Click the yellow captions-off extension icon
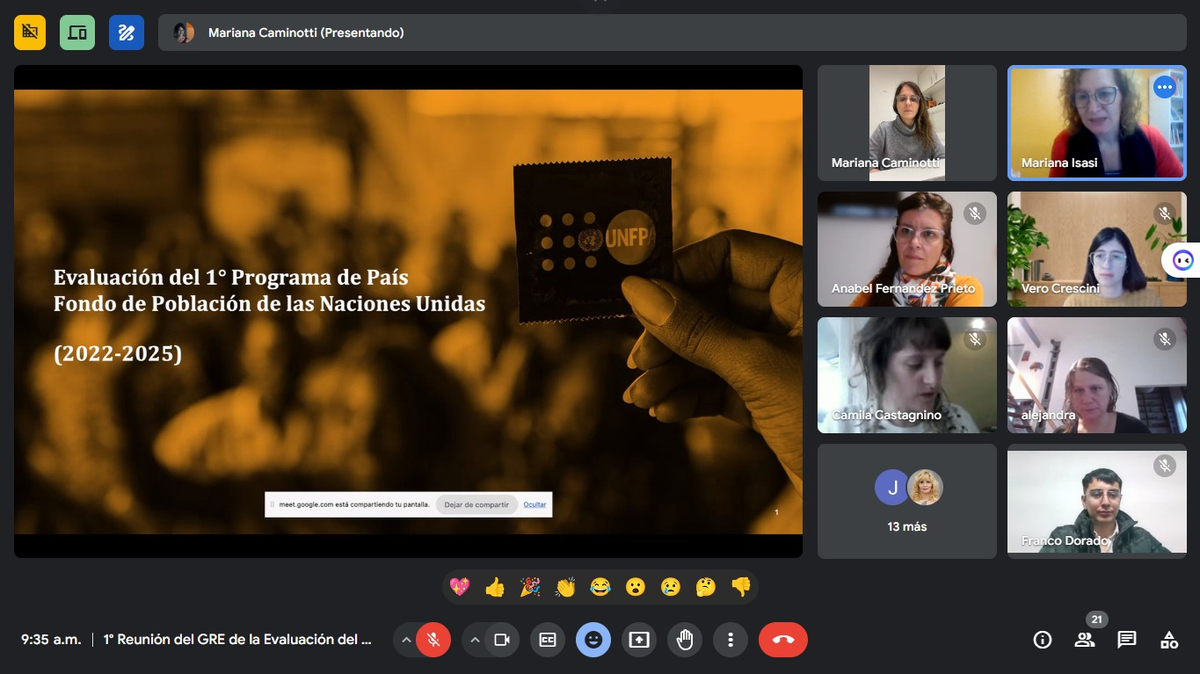Viewport: 1200px width, 674px height. coord(29,33)
